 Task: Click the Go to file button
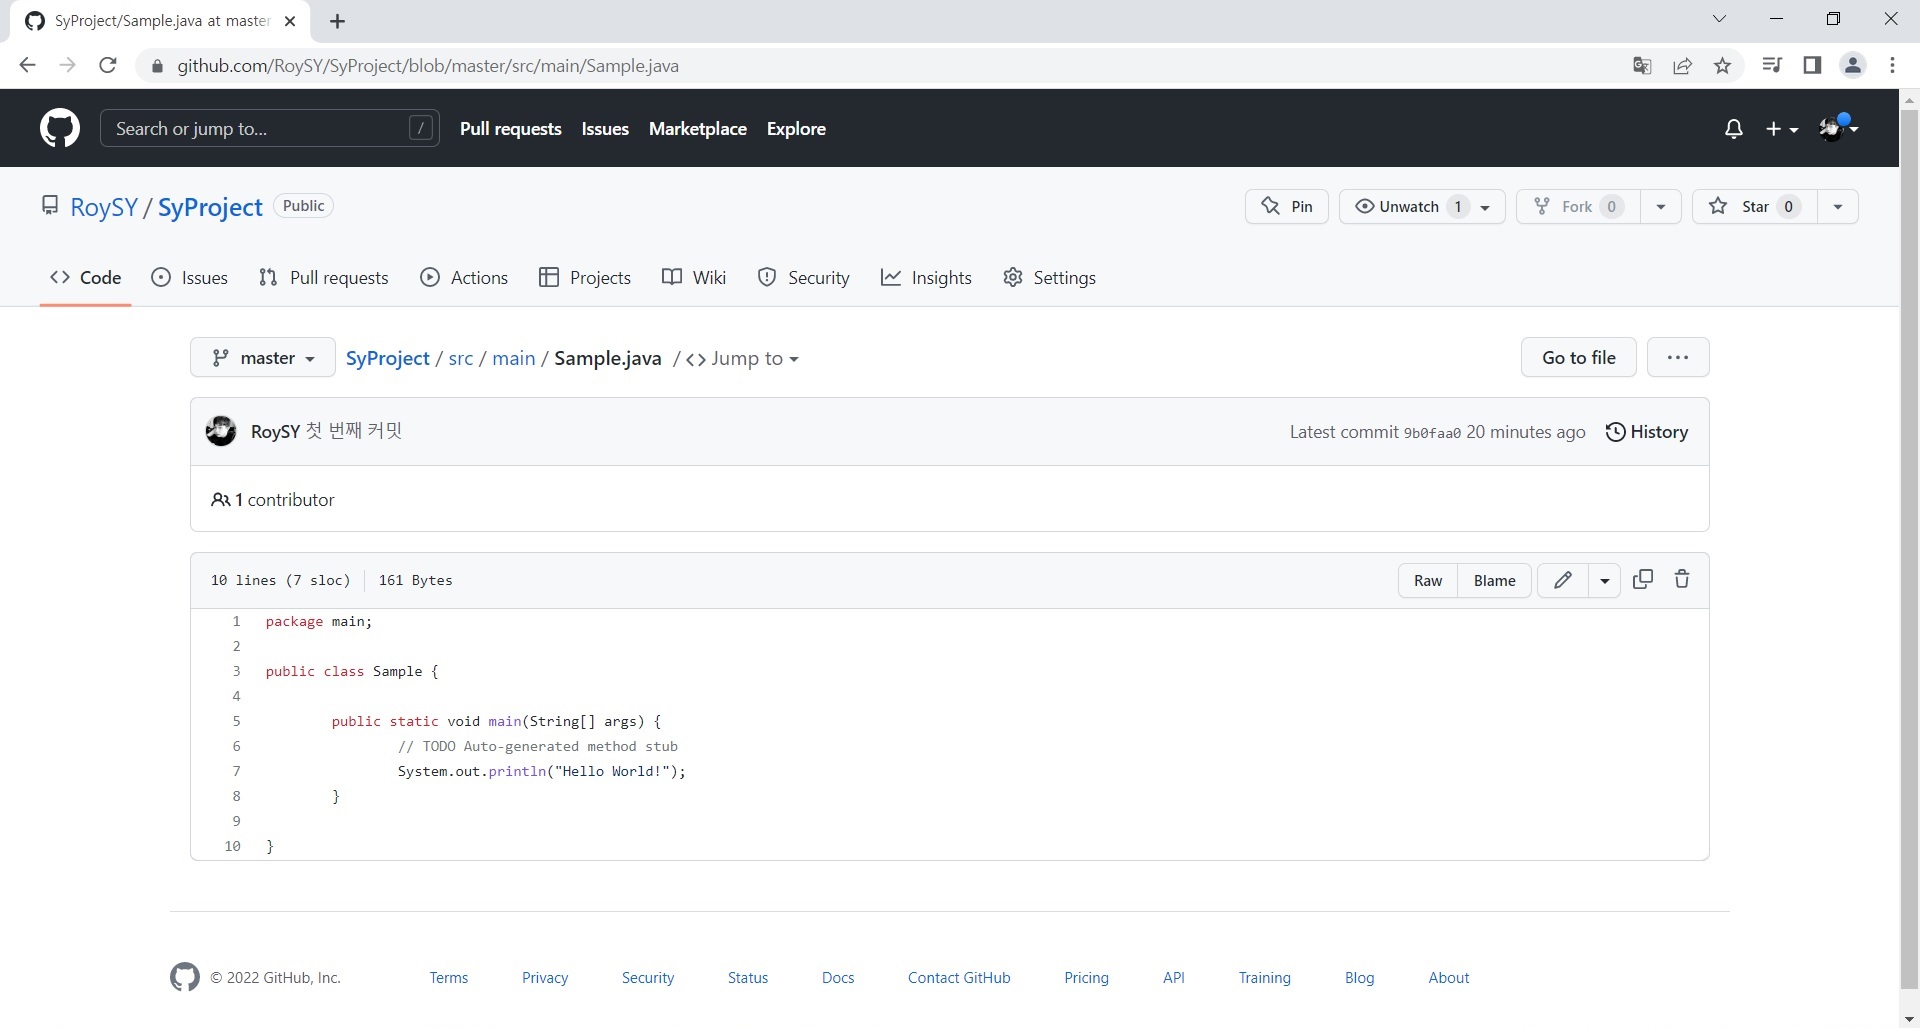tap(1578, 357)
